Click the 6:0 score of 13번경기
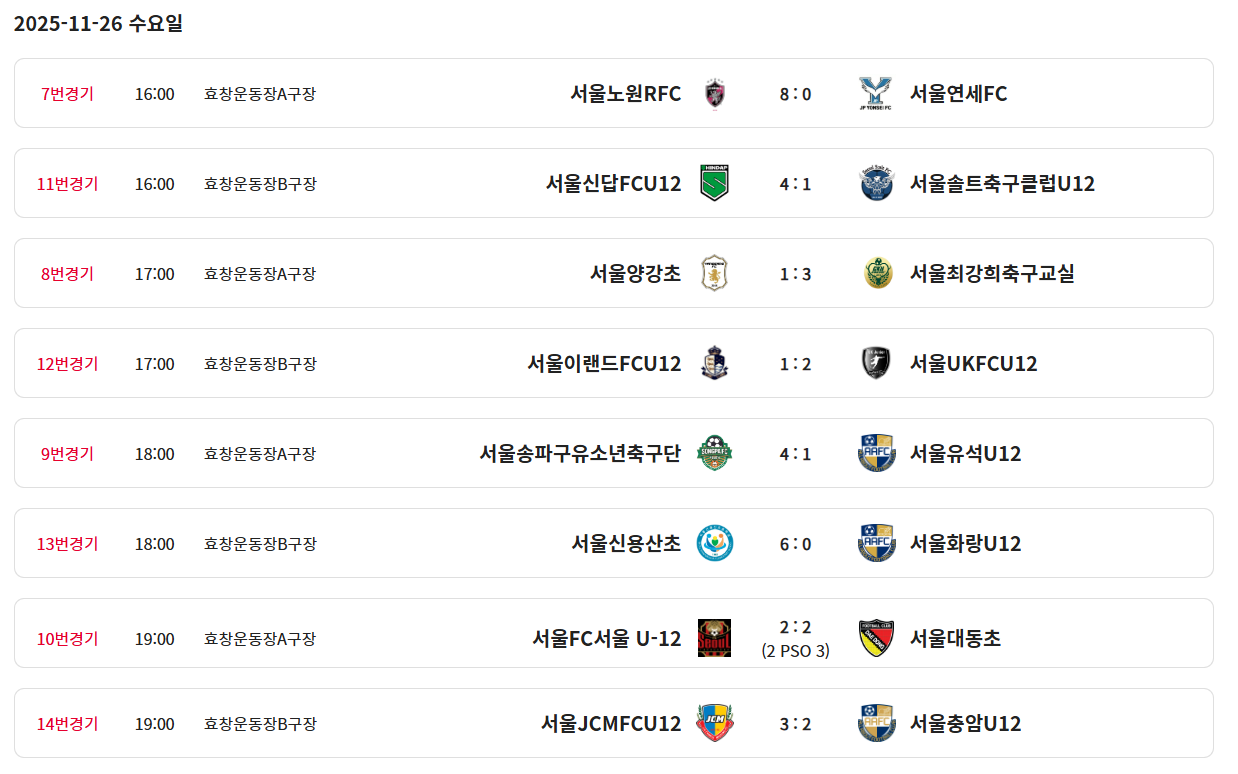The height and width of the screenshot is (774, 1238). [795, 544]
